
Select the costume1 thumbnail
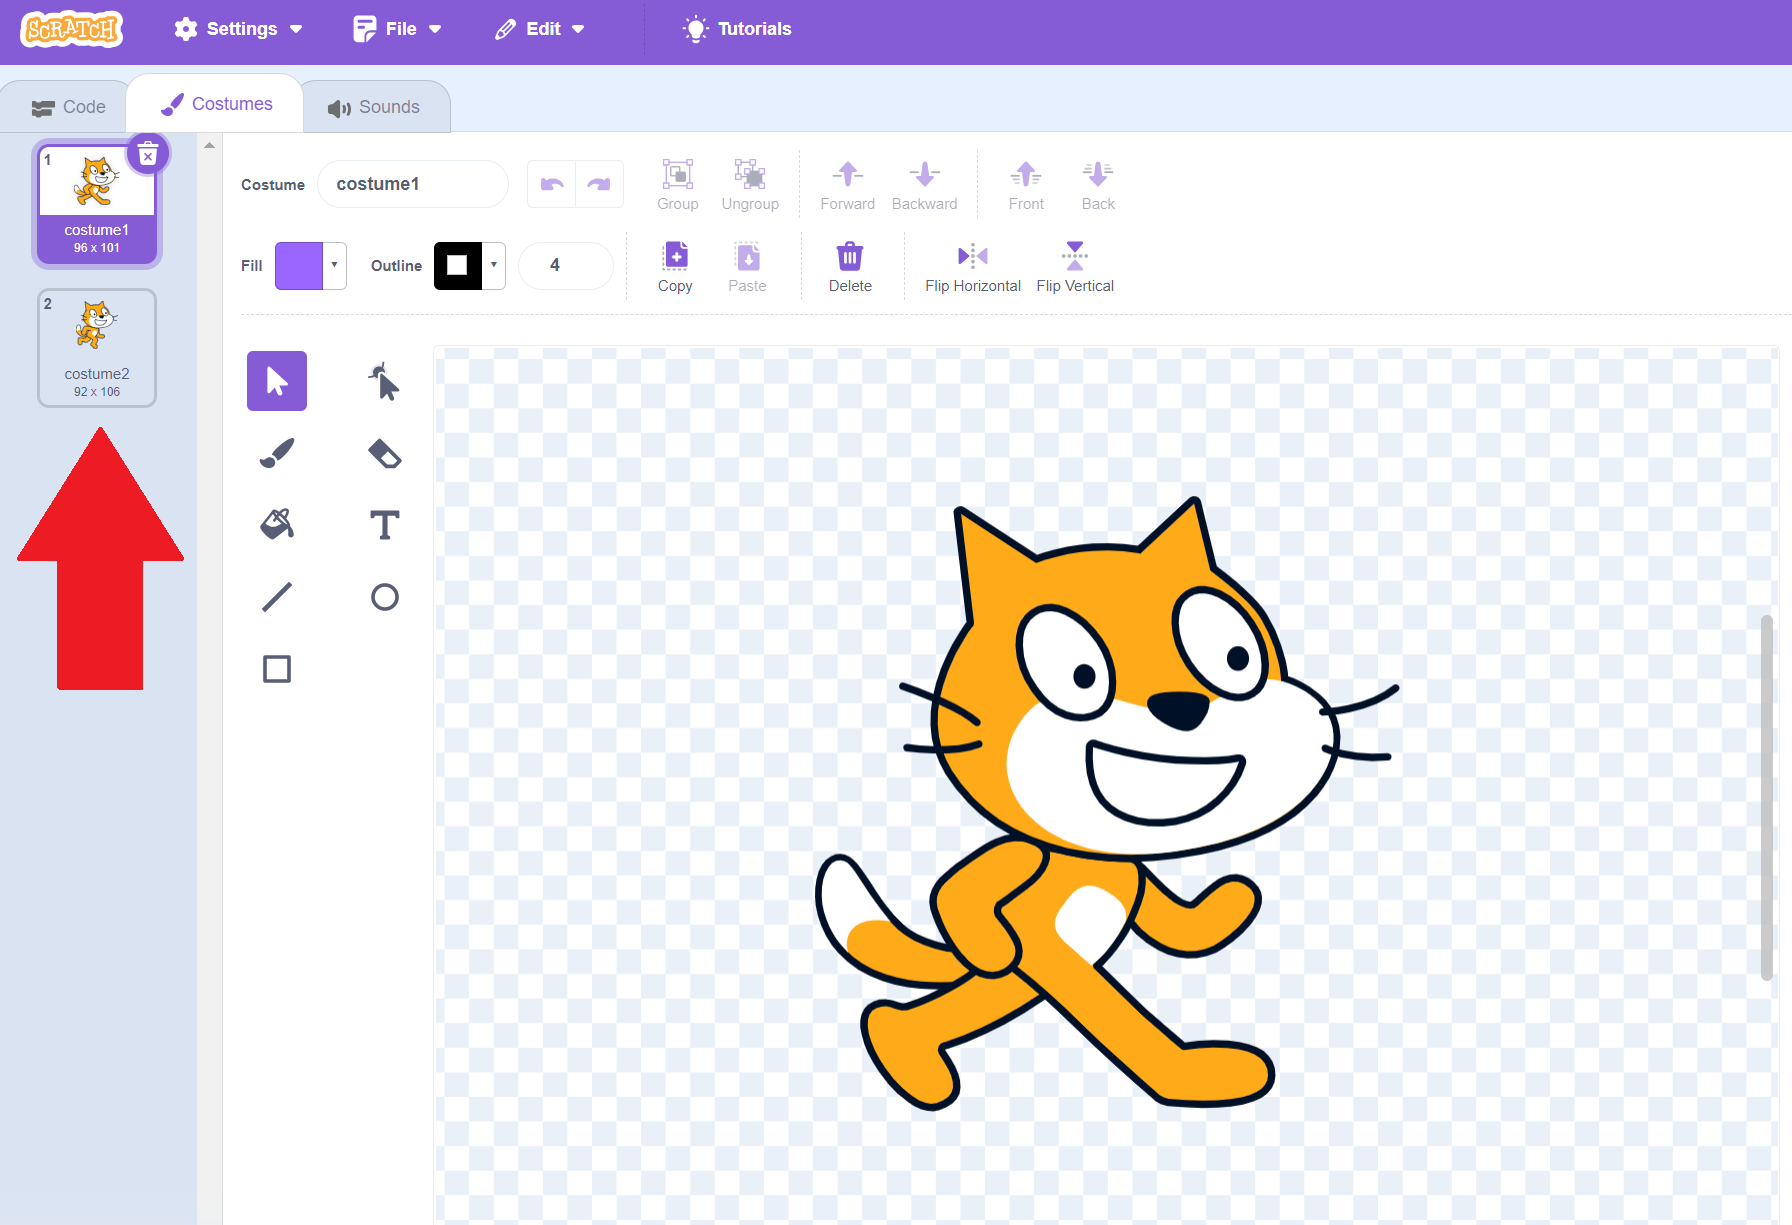(x=97, y=204)
